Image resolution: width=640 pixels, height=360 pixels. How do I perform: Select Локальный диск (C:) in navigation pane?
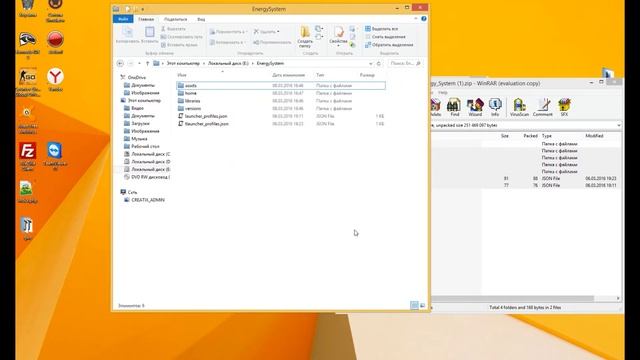point(150,154)
